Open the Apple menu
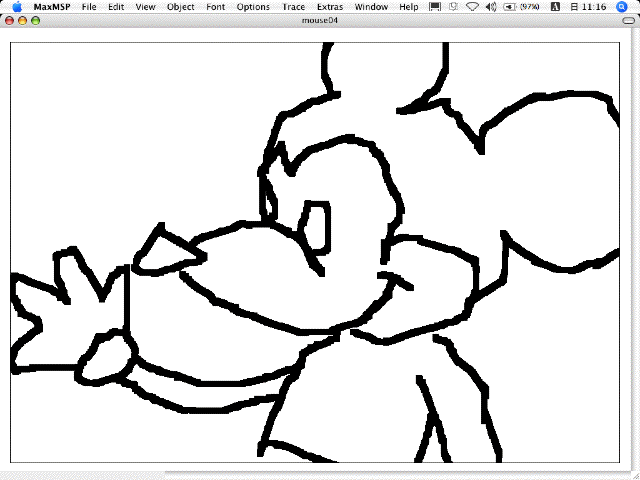This screenshot has height=480, width=640. point(17,7)
